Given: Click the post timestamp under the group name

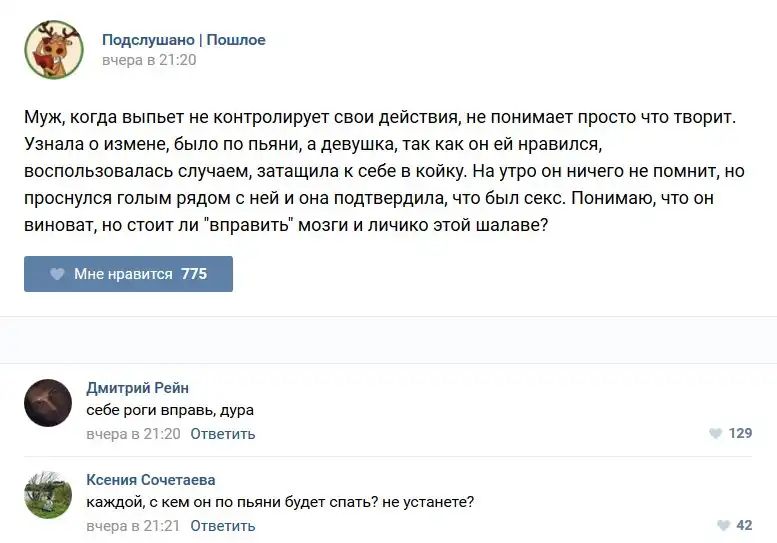Looking at the screenshot, I should [x=149, y=60].
